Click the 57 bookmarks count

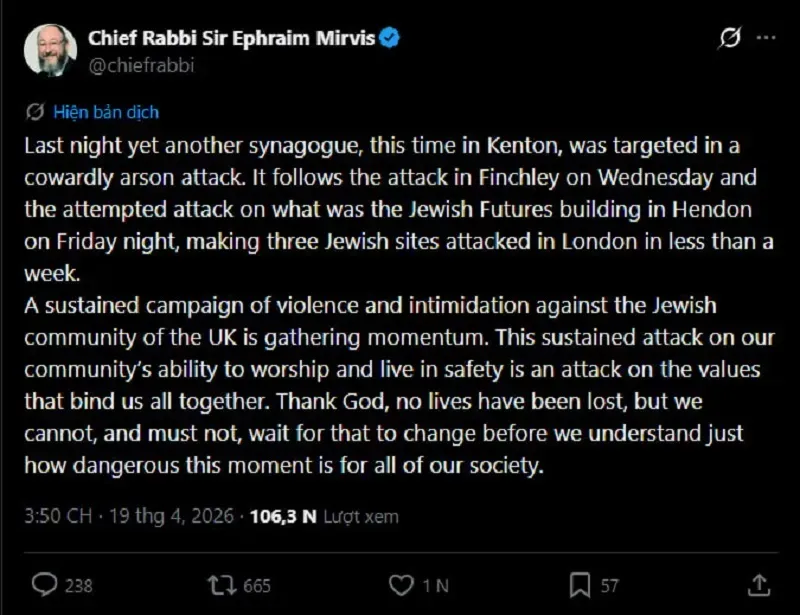610,585
